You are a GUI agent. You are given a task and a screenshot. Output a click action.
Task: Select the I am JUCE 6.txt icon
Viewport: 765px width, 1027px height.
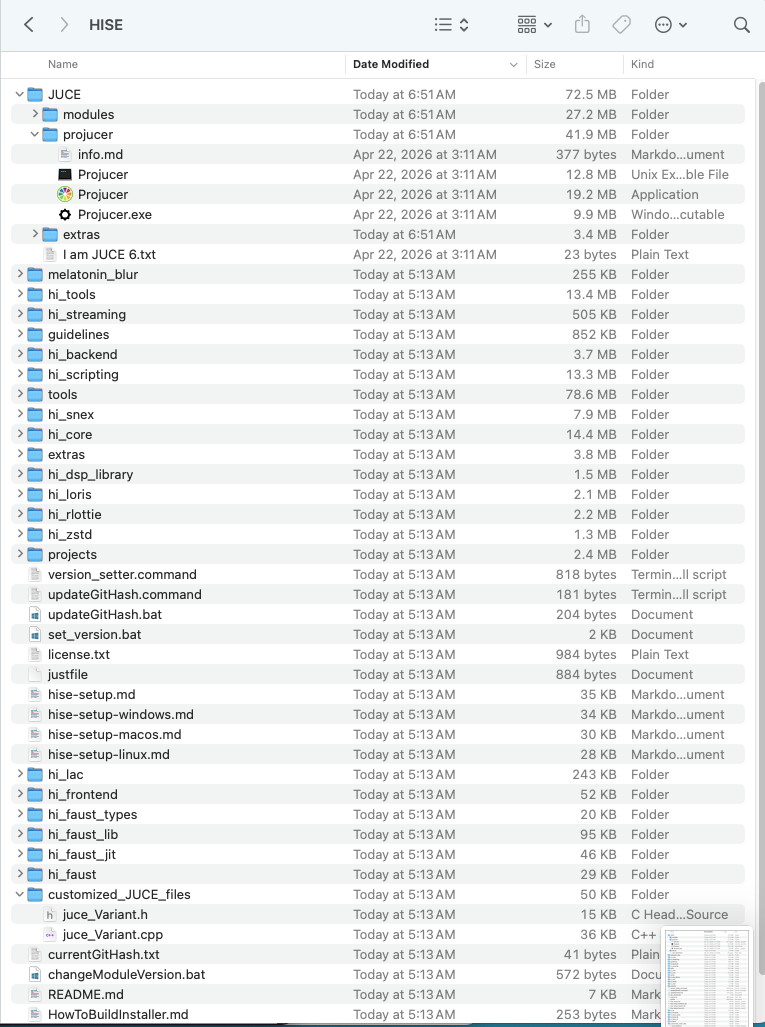[x=50, y=254]
